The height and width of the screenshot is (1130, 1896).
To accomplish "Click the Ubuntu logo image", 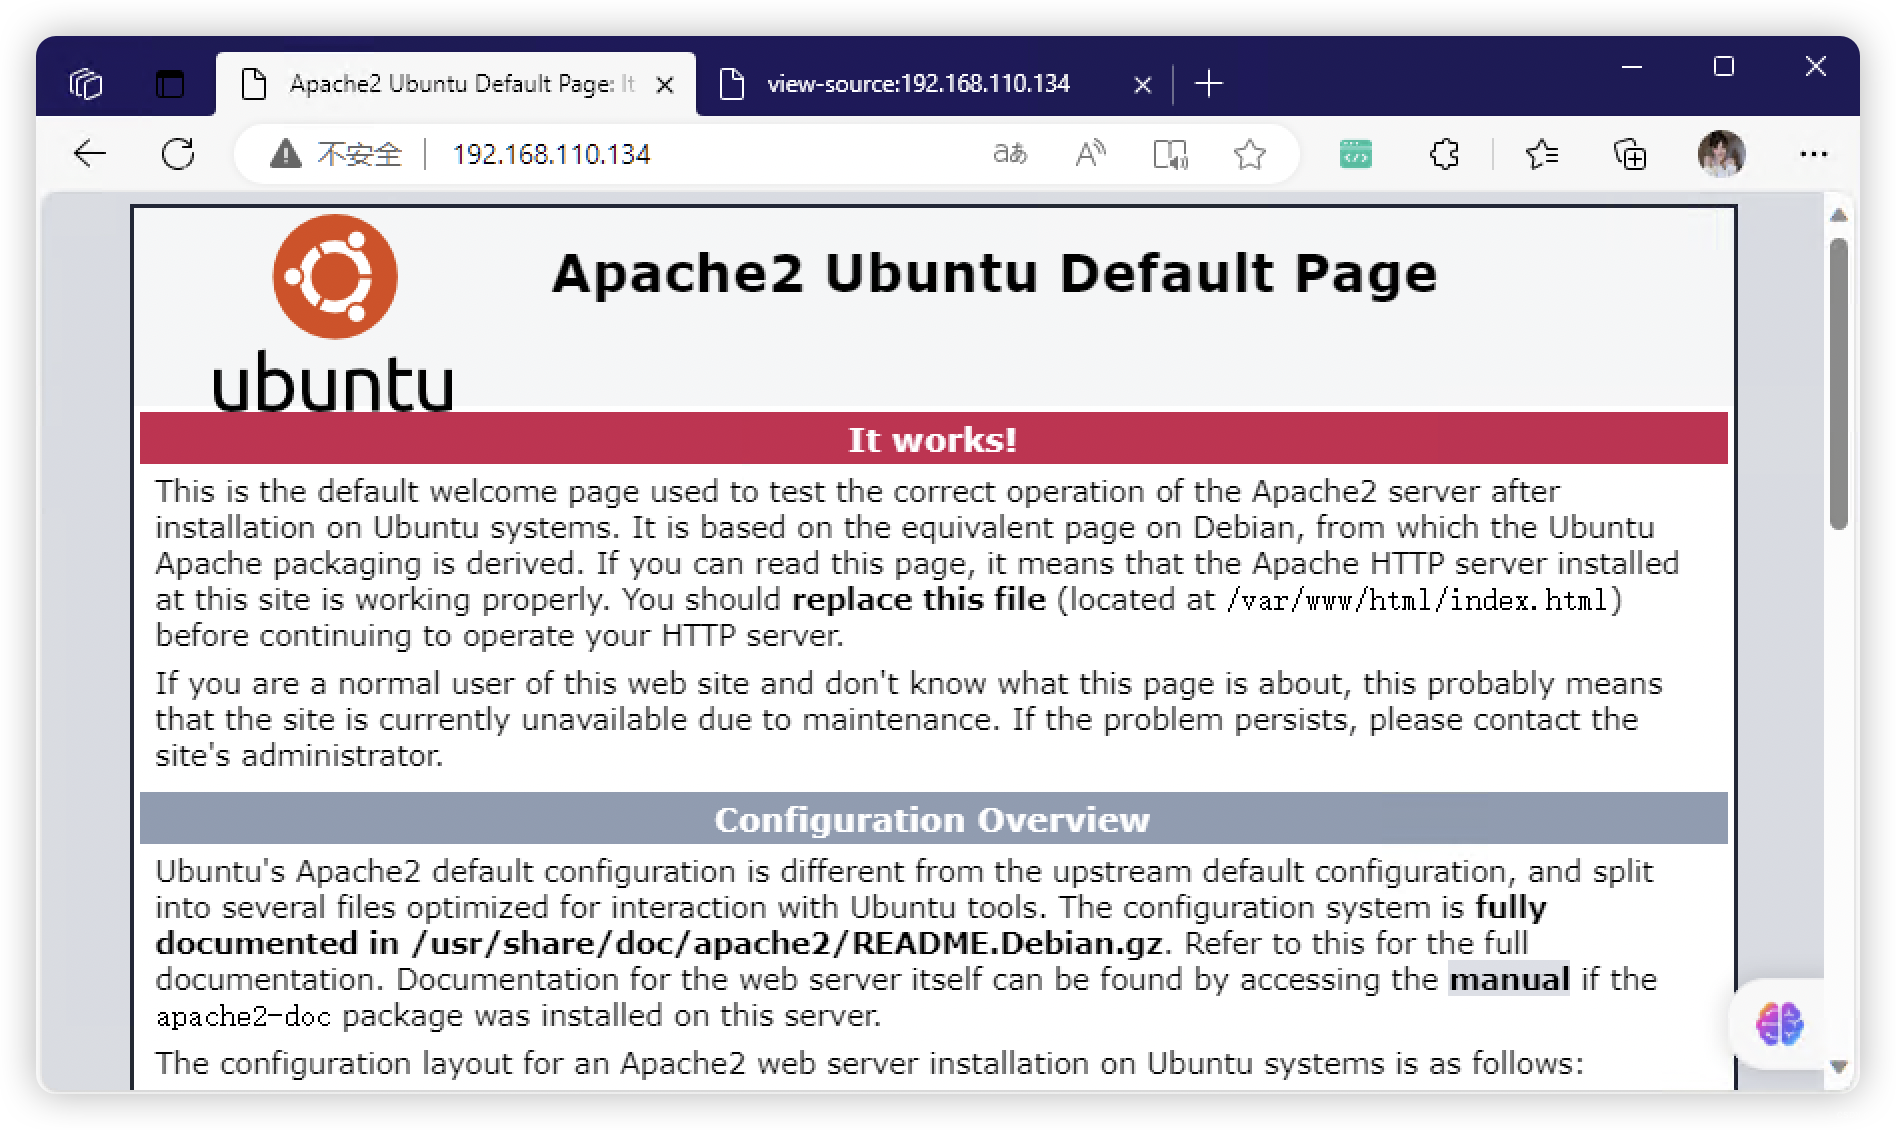I will [x=334, y=312].
